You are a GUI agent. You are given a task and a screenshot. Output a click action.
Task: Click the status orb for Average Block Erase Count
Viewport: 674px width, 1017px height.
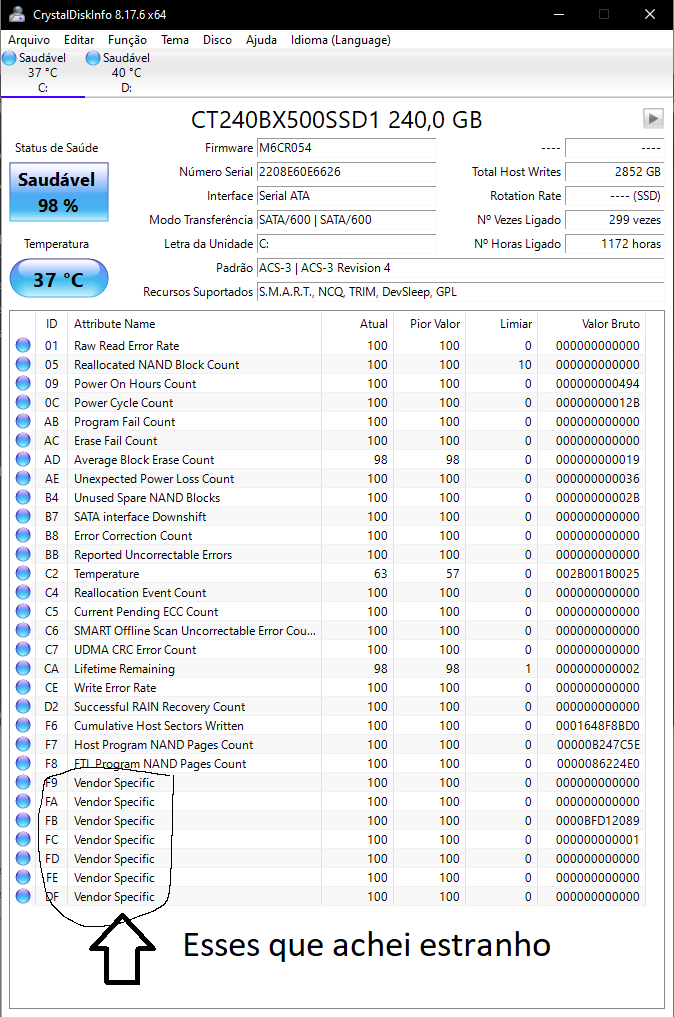coord(23,459)
